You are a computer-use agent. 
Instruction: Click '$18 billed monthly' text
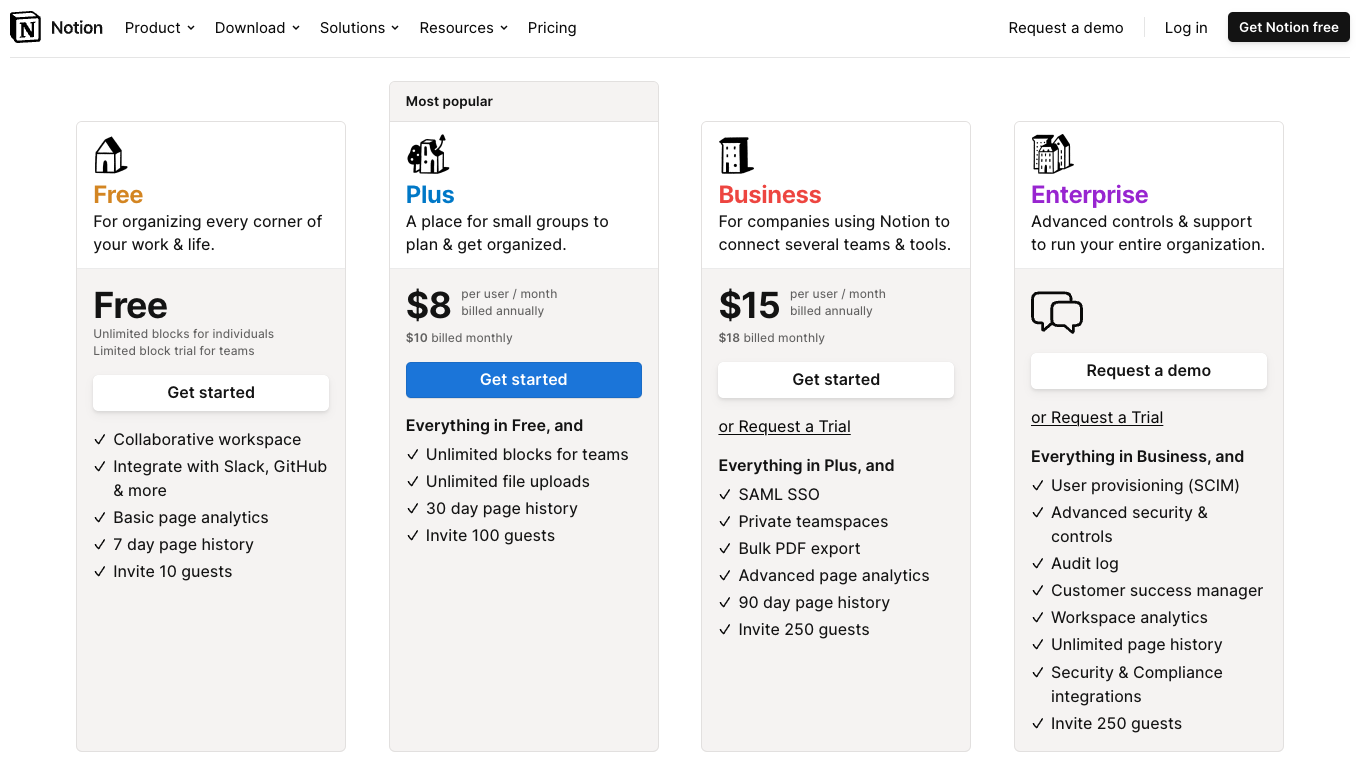pos(771,338)
